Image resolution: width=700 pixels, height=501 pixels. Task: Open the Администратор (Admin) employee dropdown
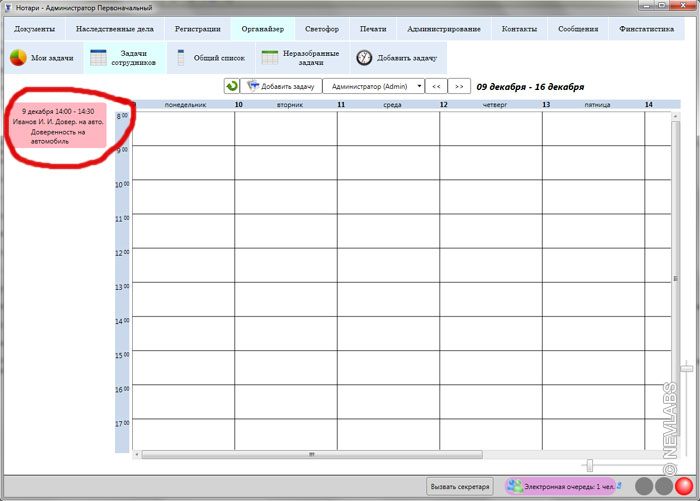click(x=374, y=87)
